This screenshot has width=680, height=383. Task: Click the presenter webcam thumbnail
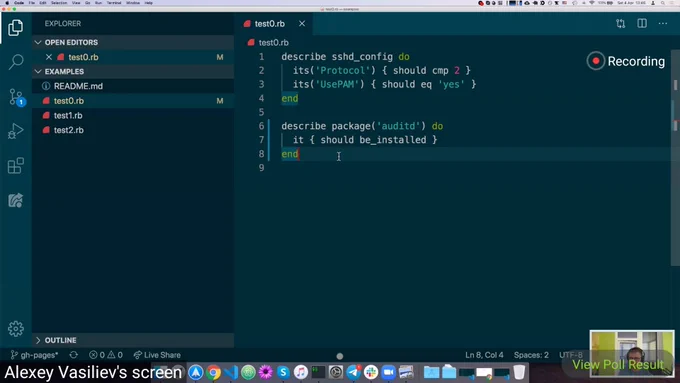pyautogui.click(x=632, y=353)
